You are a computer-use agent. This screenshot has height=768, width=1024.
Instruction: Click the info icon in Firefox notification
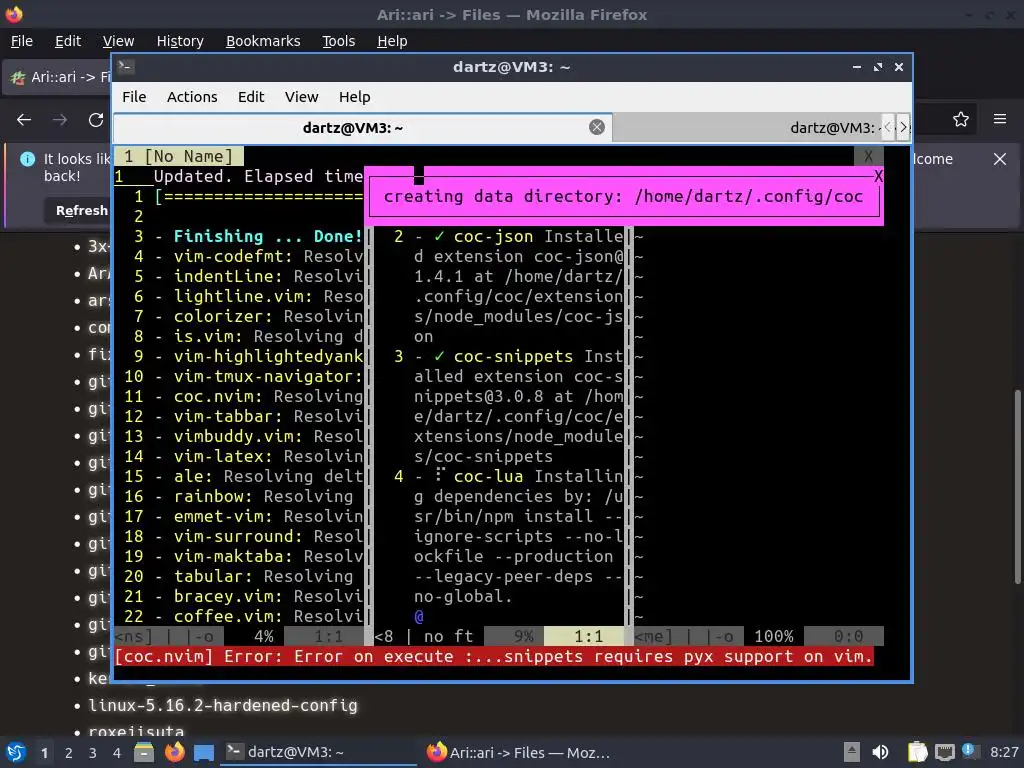click(27, 159)
